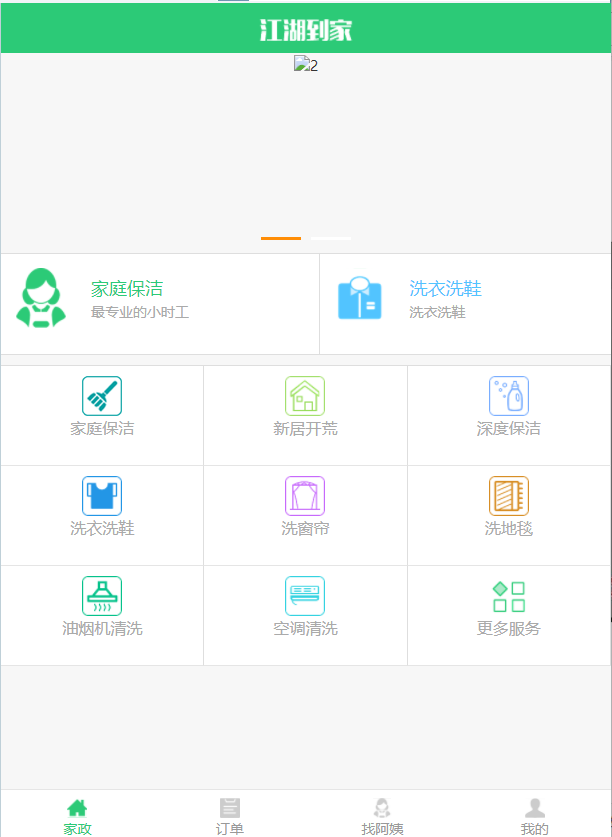Open the 更多服务 more services icon
This screenshot has width=612, height=837.
pos(509,596)
